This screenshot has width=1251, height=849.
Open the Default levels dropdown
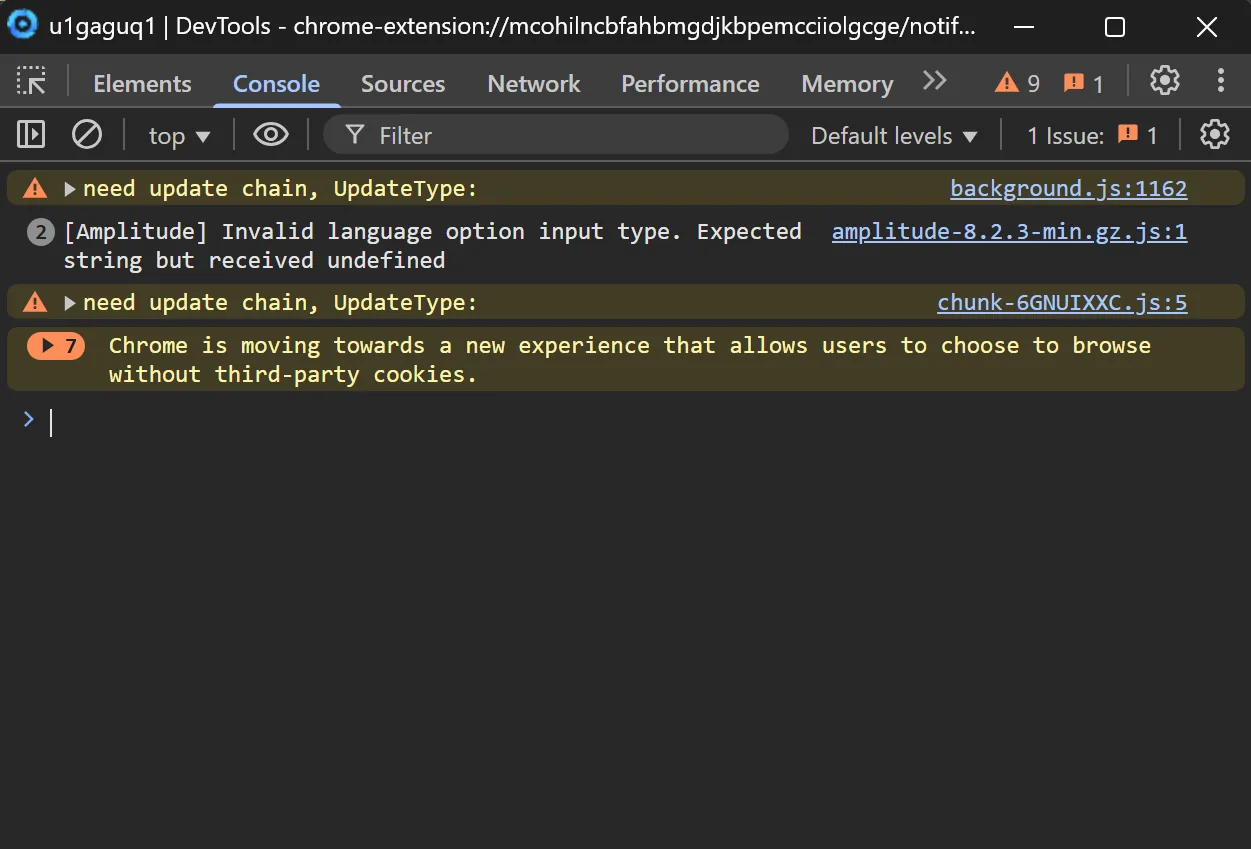(892, 135)
